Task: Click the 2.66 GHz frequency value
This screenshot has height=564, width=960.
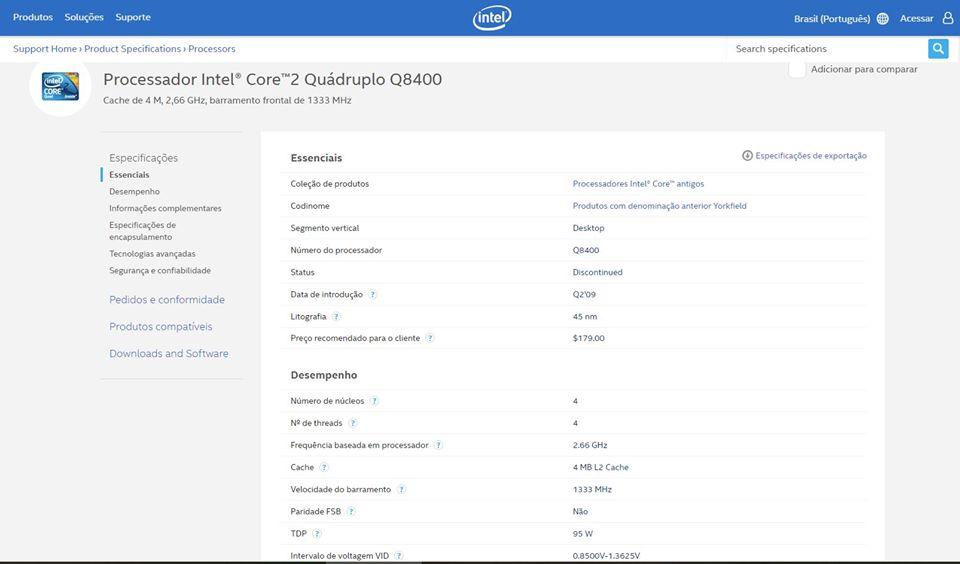Action: coord(590,445)
